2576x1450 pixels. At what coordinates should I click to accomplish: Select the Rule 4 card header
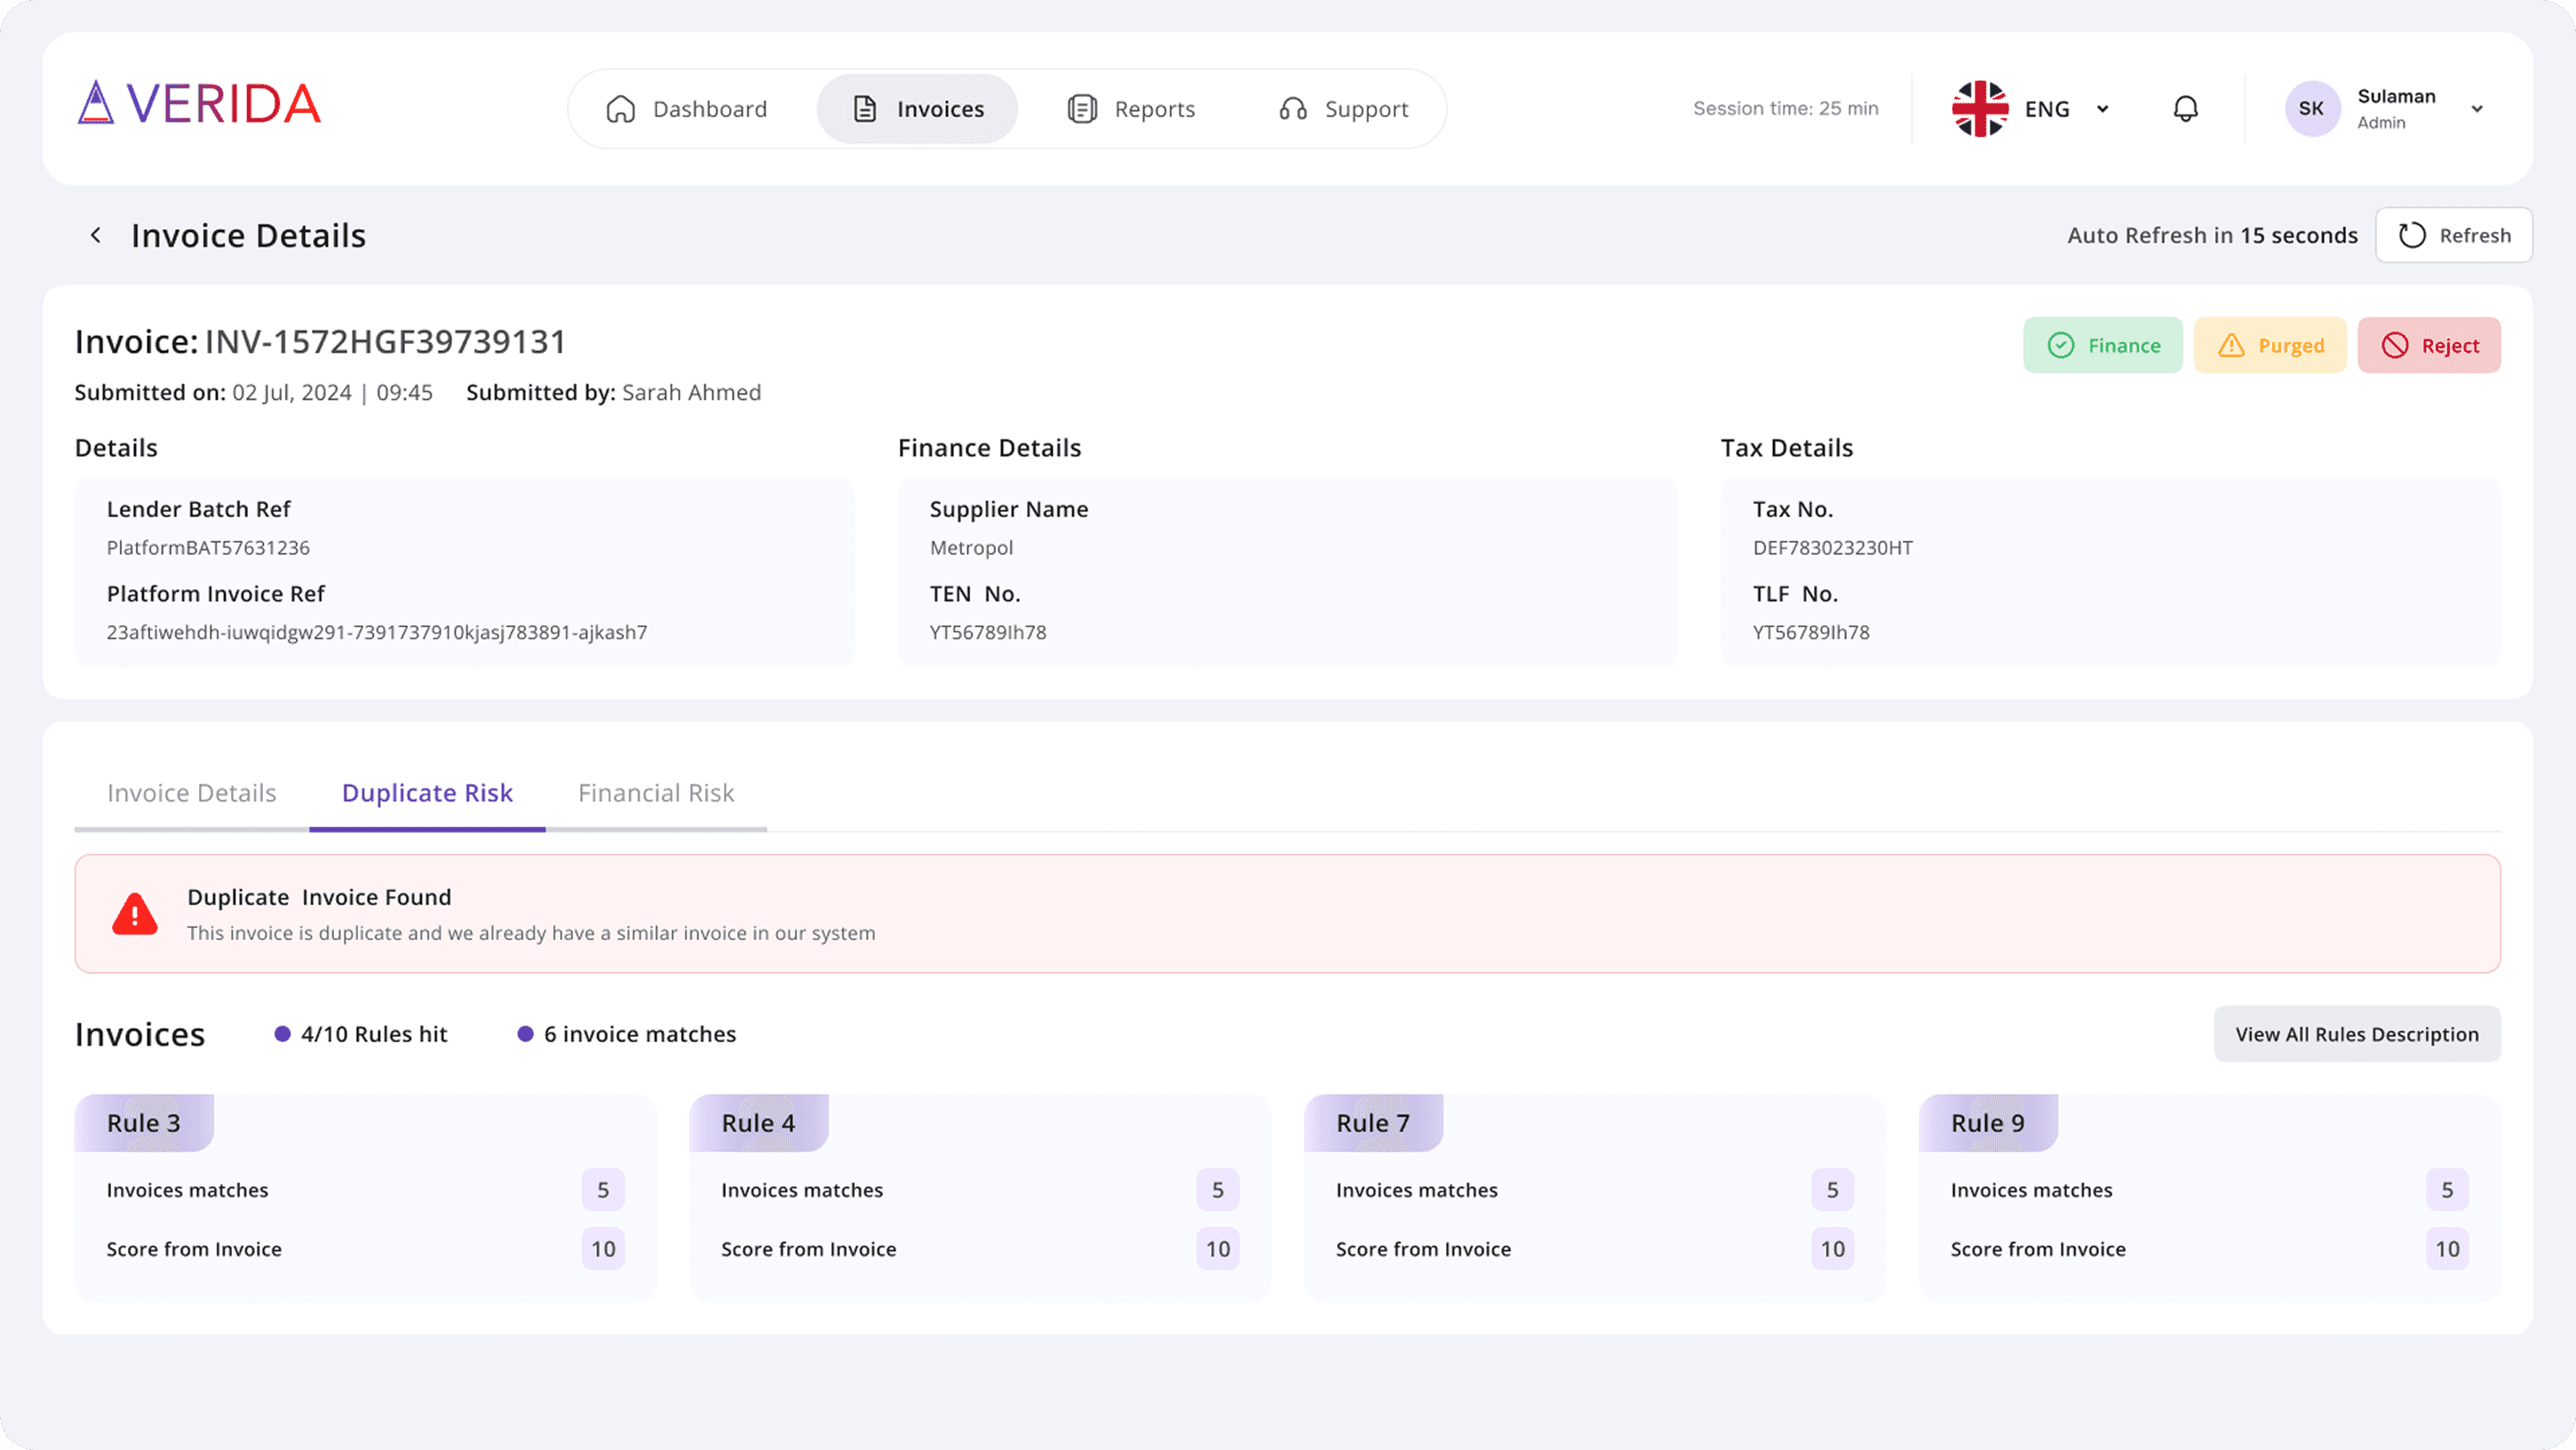(x=759, y=1123)
